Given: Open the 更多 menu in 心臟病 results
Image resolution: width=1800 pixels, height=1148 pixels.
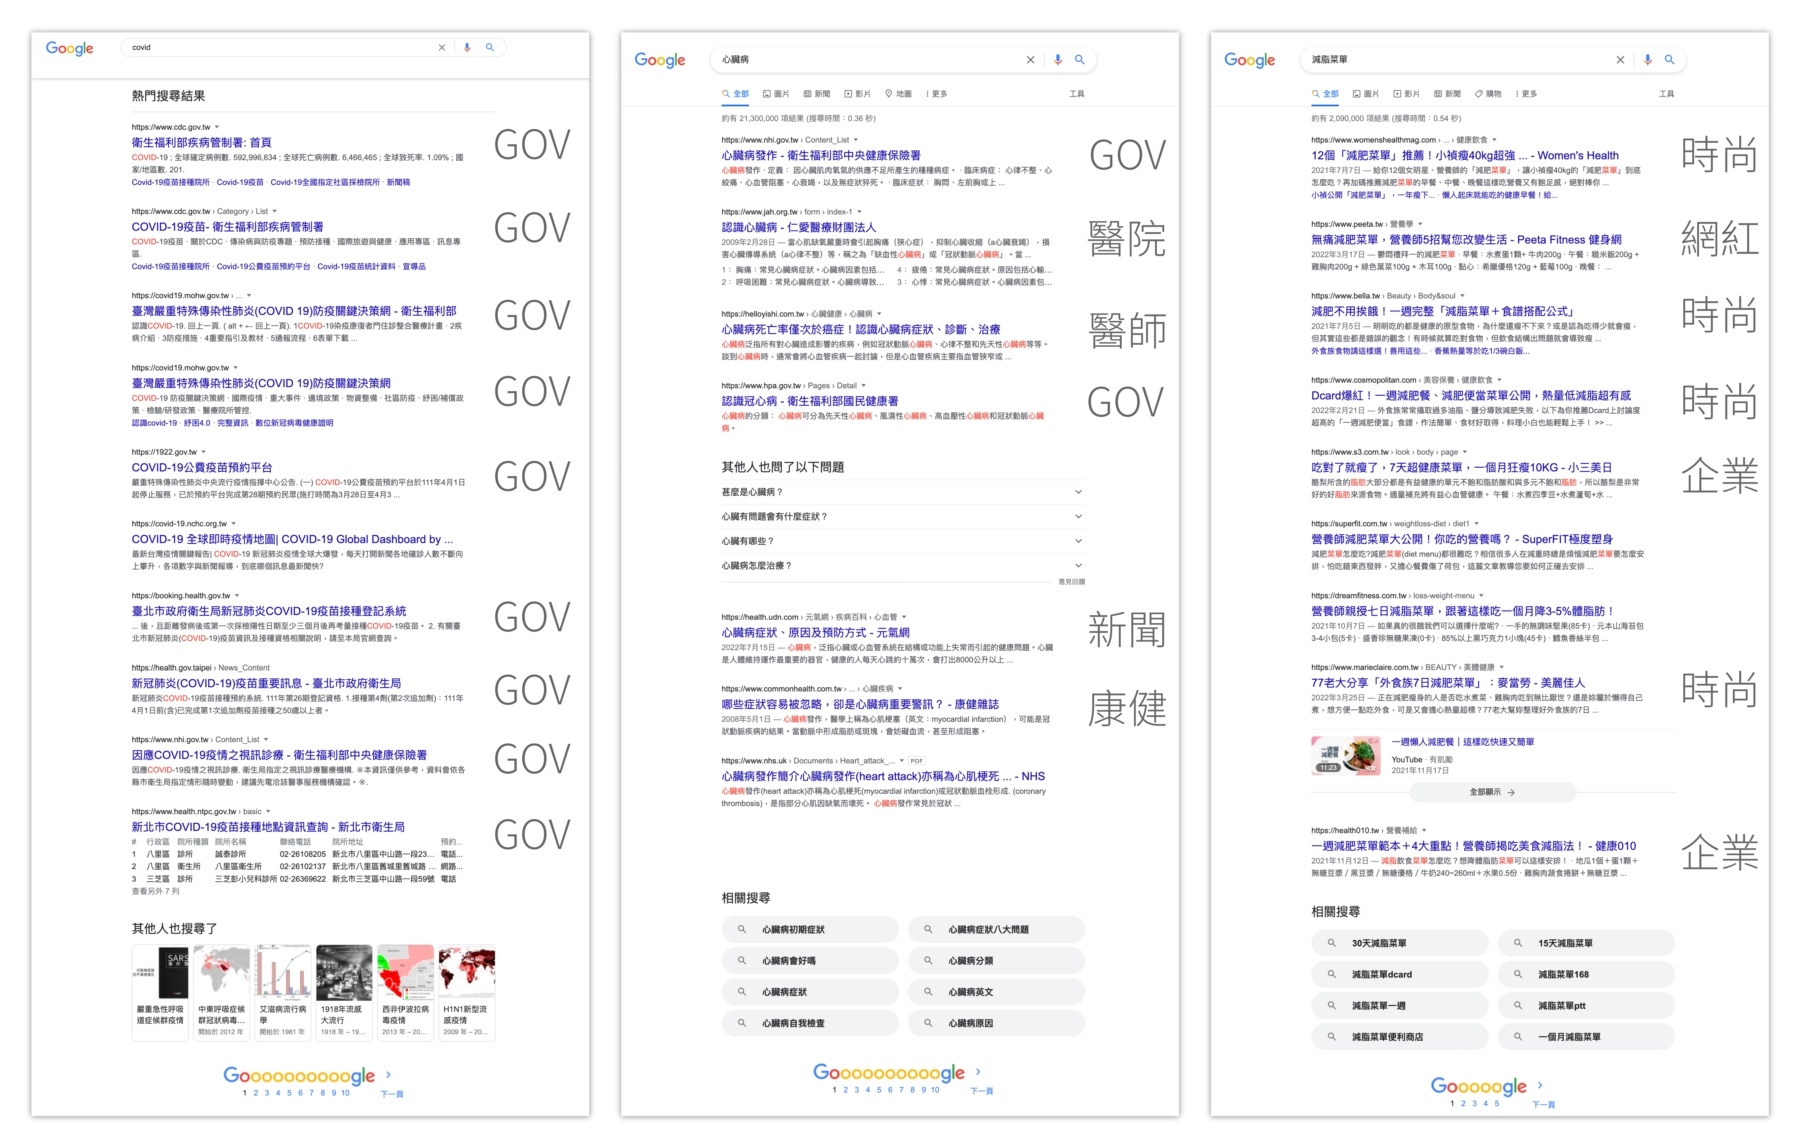Looking at the screenshot, I should [x=936, y=94].
